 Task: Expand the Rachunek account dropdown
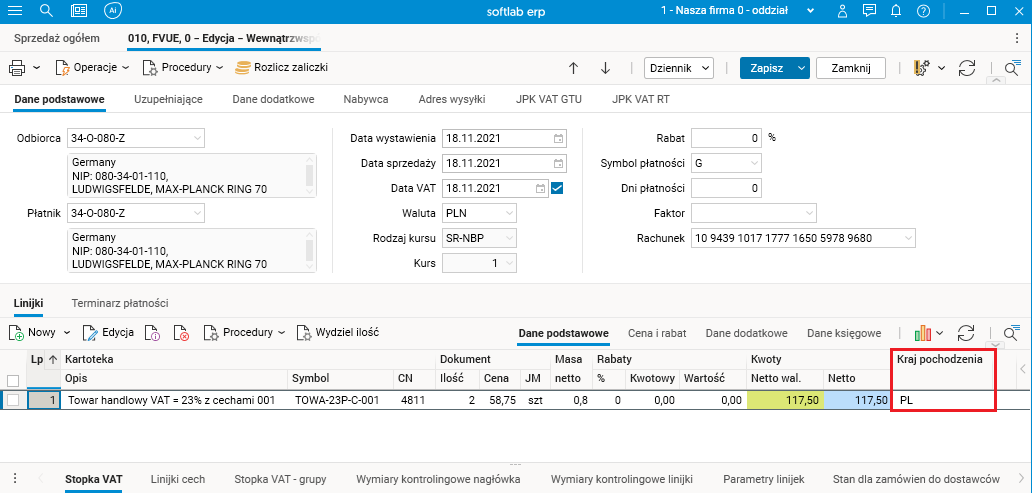click(x=908, y=238)
